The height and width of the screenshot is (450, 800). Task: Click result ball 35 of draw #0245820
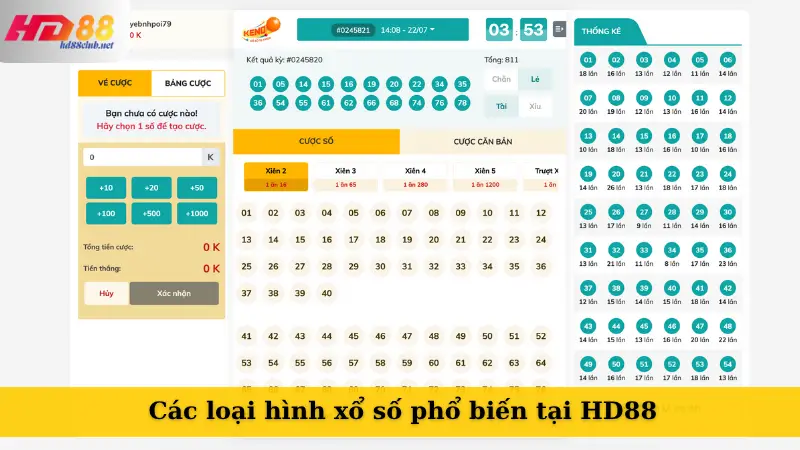(x=462, y=84)
